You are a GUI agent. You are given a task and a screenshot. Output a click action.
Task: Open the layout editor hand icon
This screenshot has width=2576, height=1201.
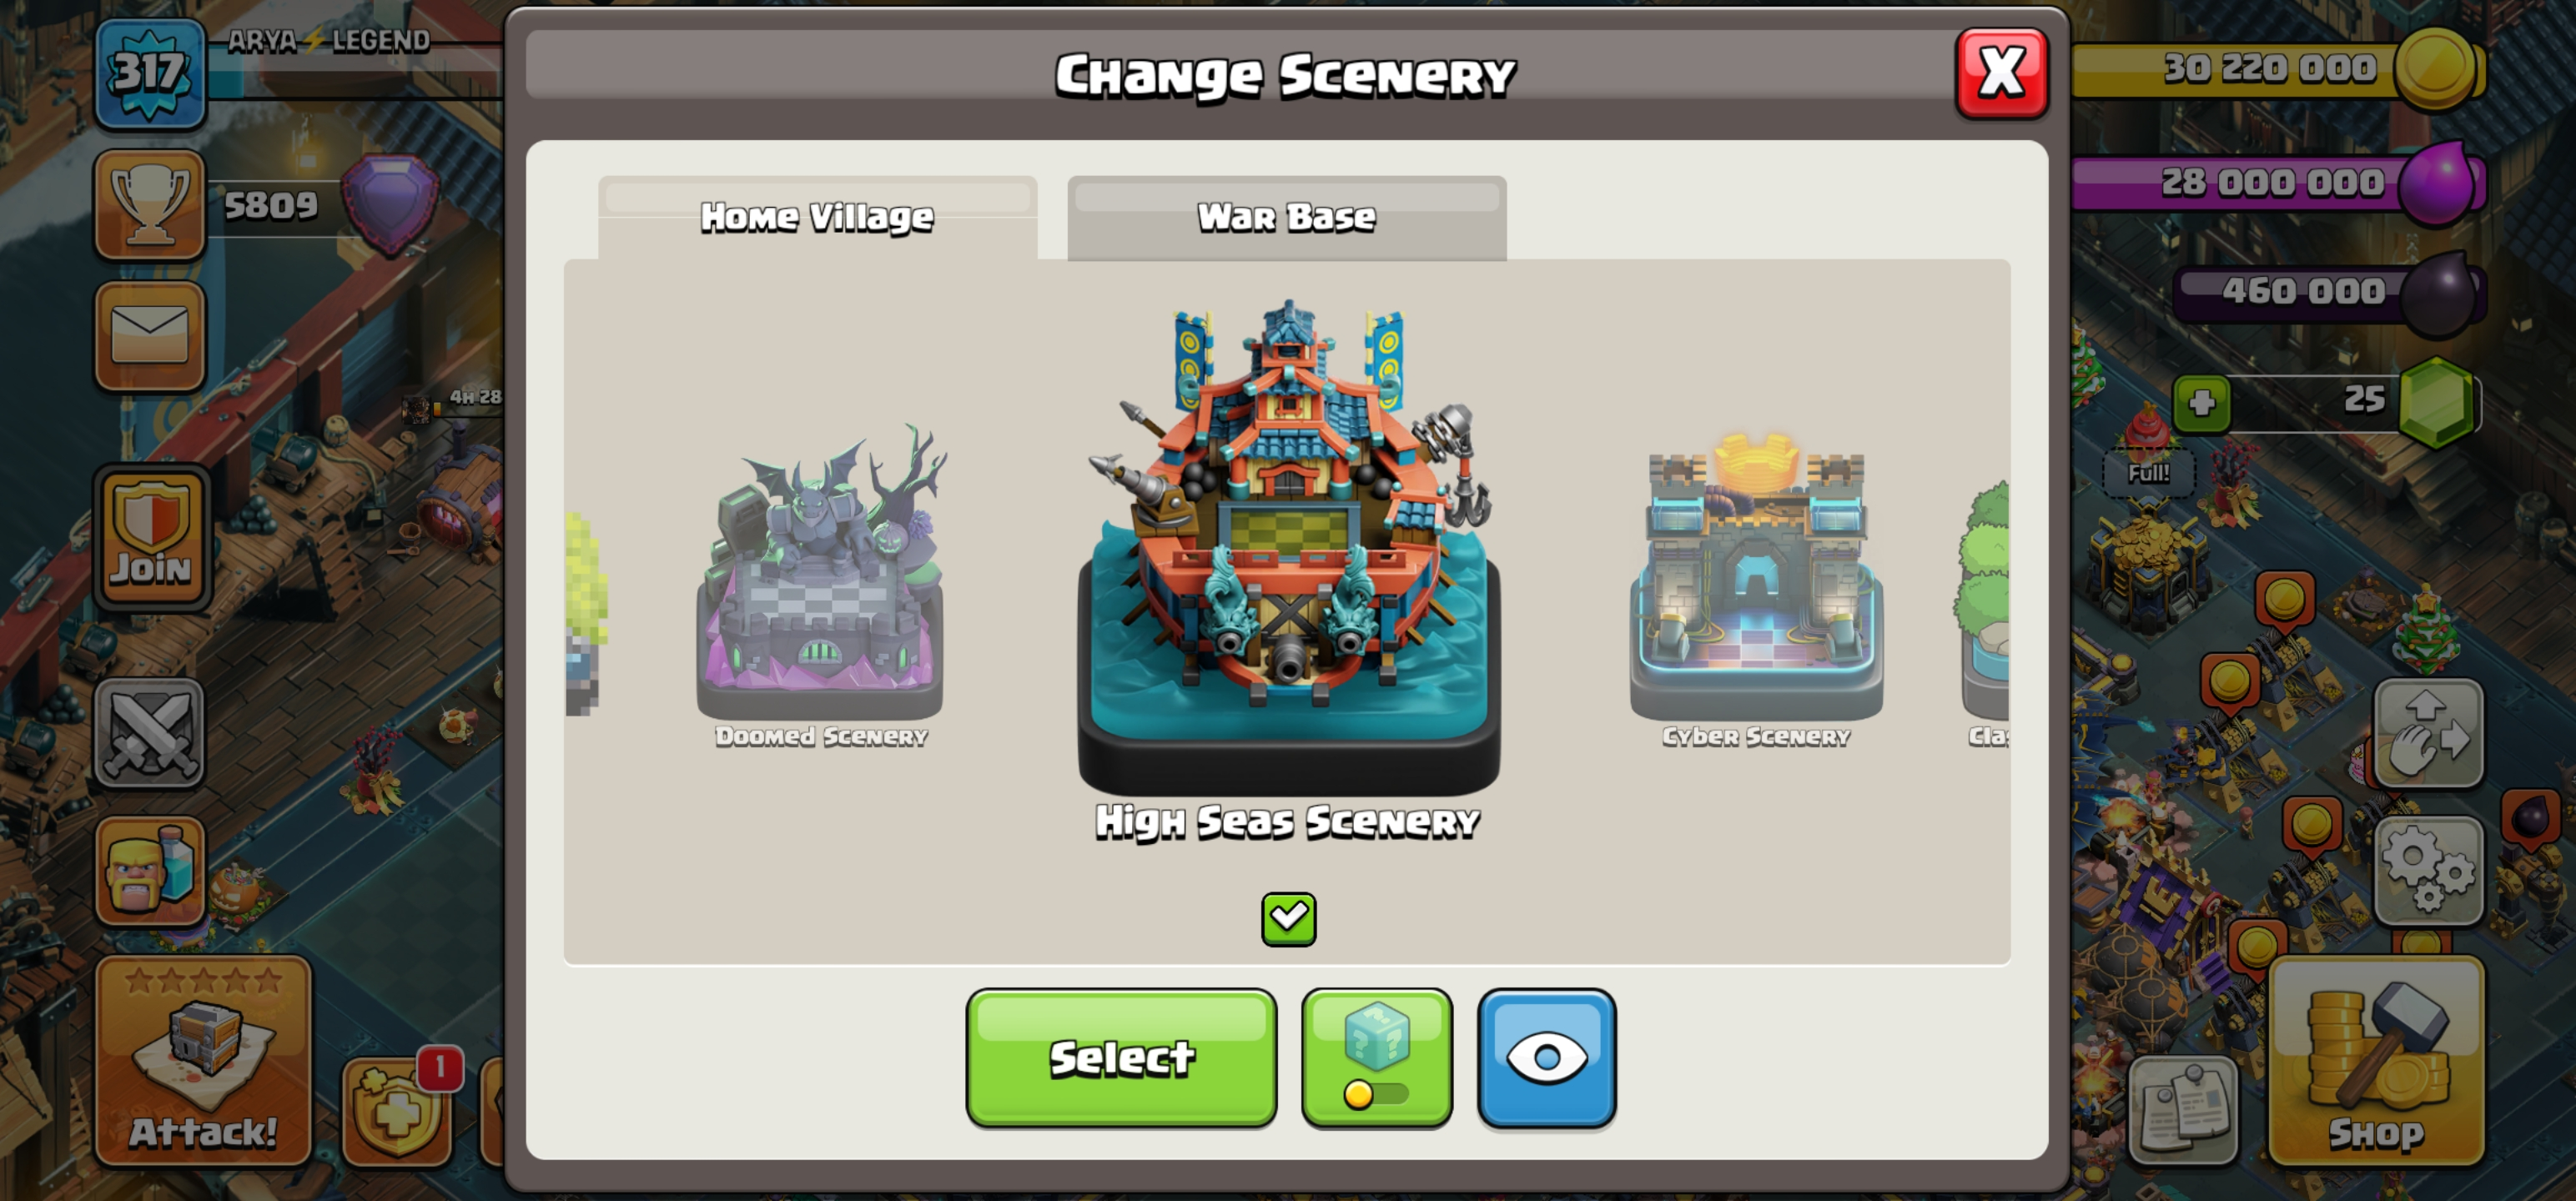click(x=2428, y=734)
